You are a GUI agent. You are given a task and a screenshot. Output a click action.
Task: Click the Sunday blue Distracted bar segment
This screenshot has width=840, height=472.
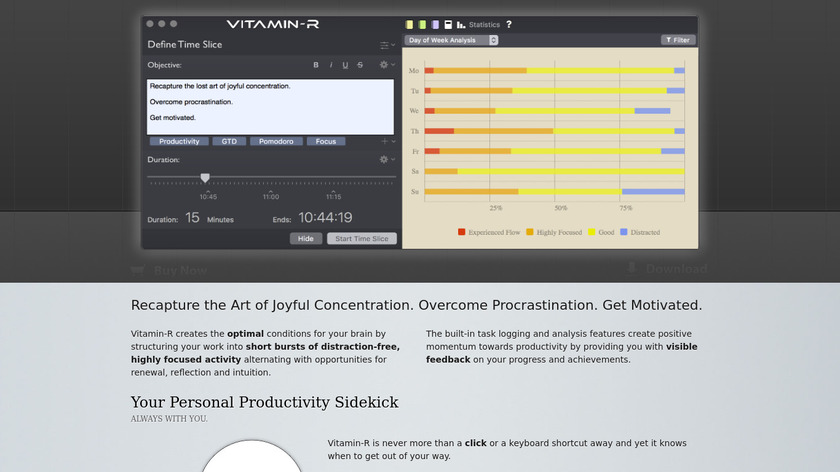(x=652, y=191)
